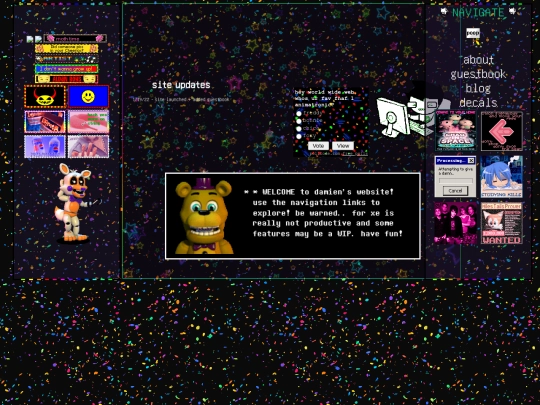Go to the blog page
The height and width of the screenshot is (405, 540).
click(478, 89)
